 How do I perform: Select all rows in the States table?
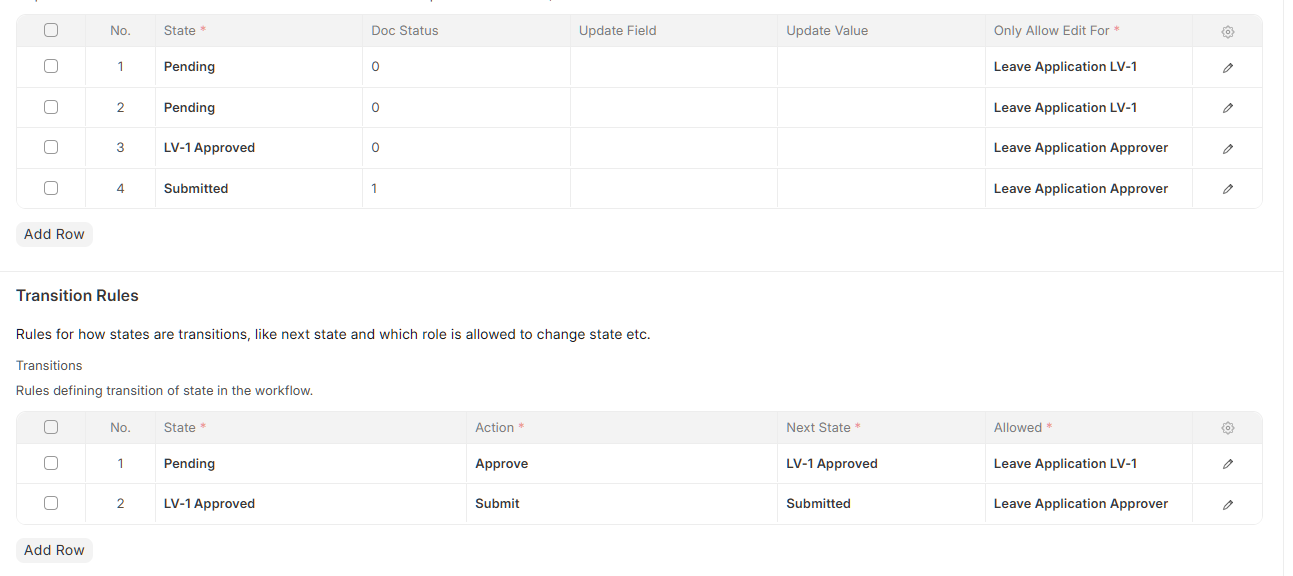pyautogui.click(x=50, y=30)
